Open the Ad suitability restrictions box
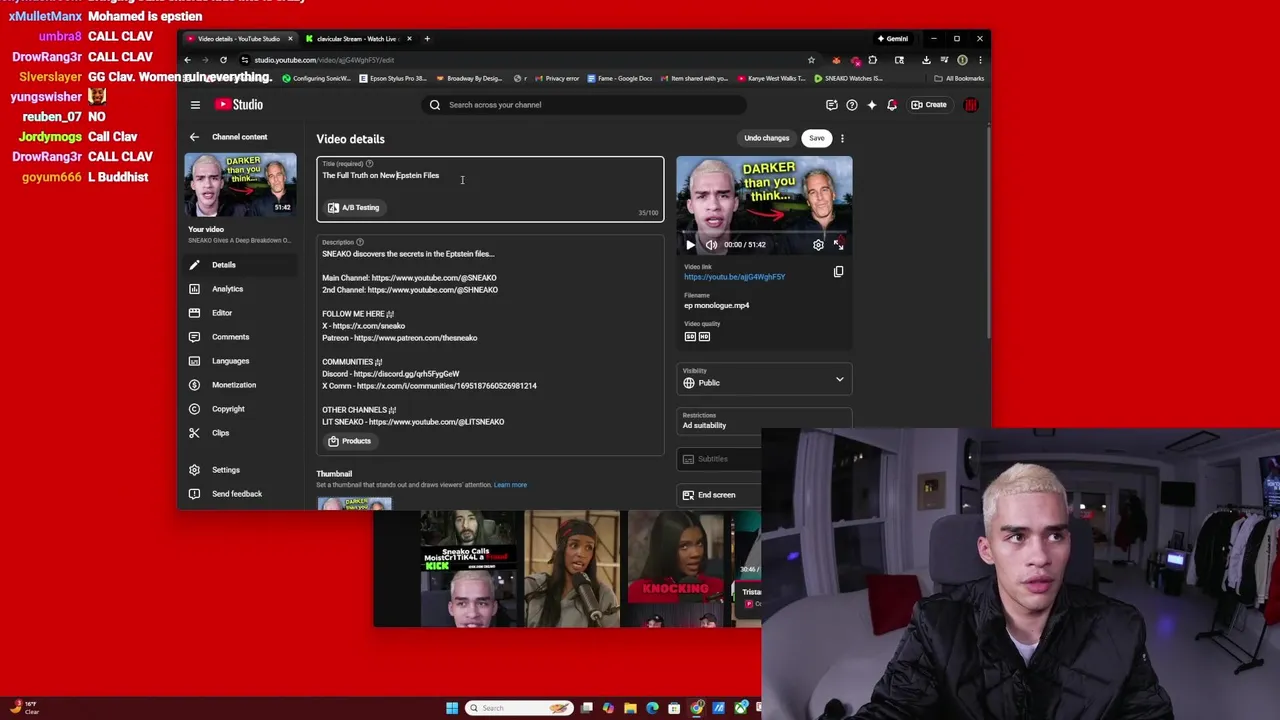 pyautogui.click(x=764, y=421)
